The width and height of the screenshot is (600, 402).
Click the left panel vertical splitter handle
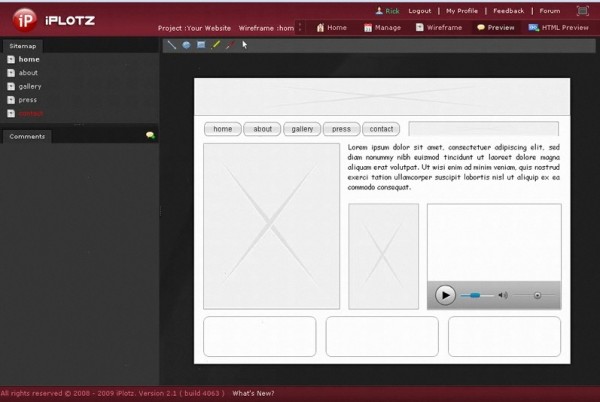pos(160,211)
